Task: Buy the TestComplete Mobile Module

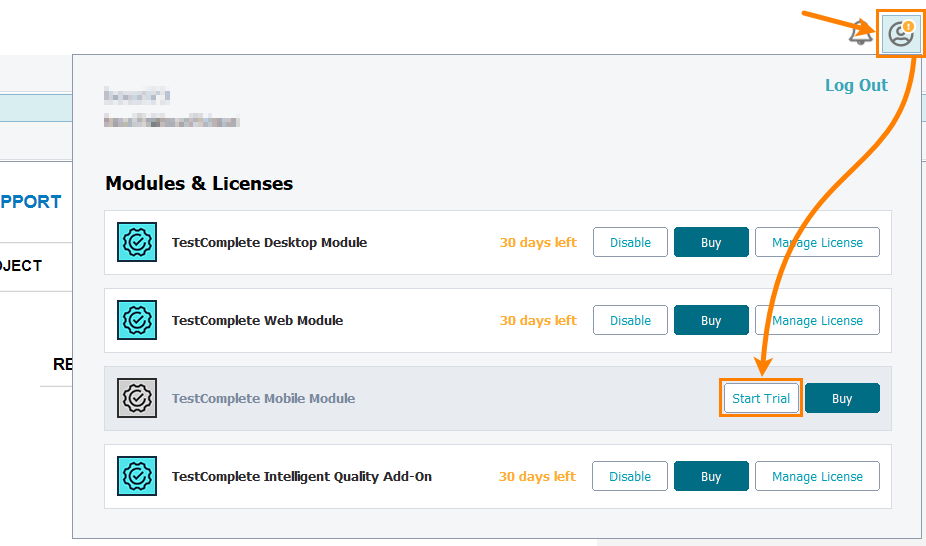Action: tap(842, 399)
